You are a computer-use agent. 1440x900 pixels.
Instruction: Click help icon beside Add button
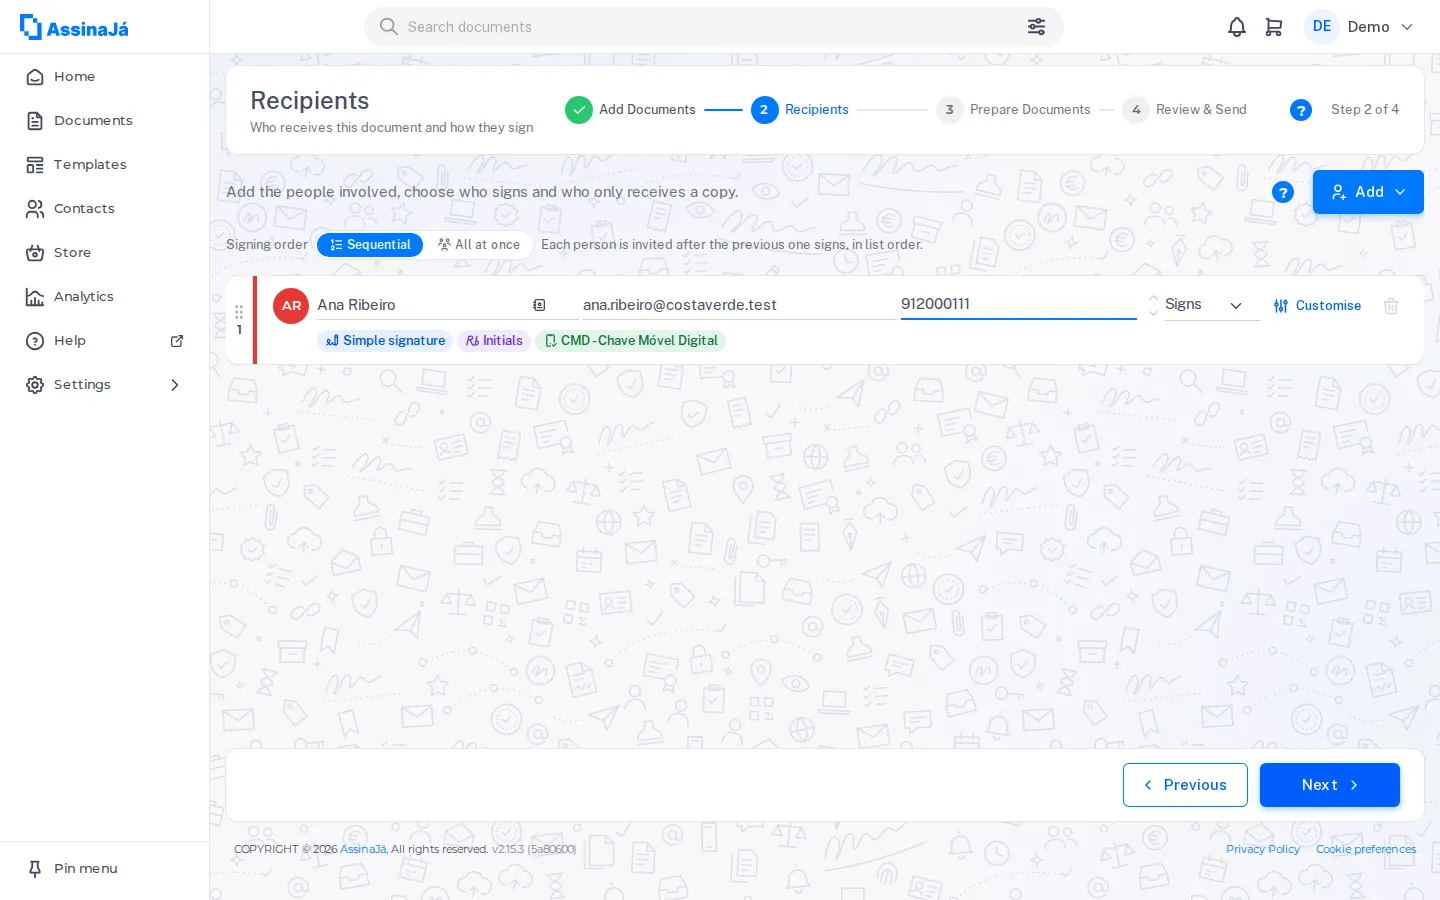pos(1283,192)
